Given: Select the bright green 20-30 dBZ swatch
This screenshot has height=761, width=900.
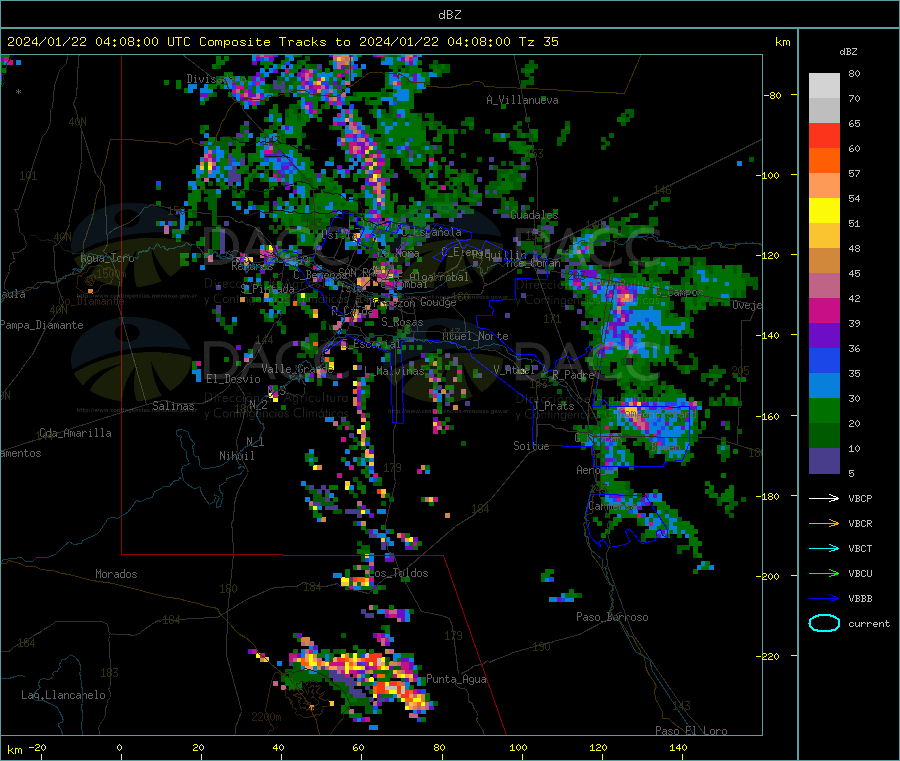Looking at the screenshot, I should [824, 411].
